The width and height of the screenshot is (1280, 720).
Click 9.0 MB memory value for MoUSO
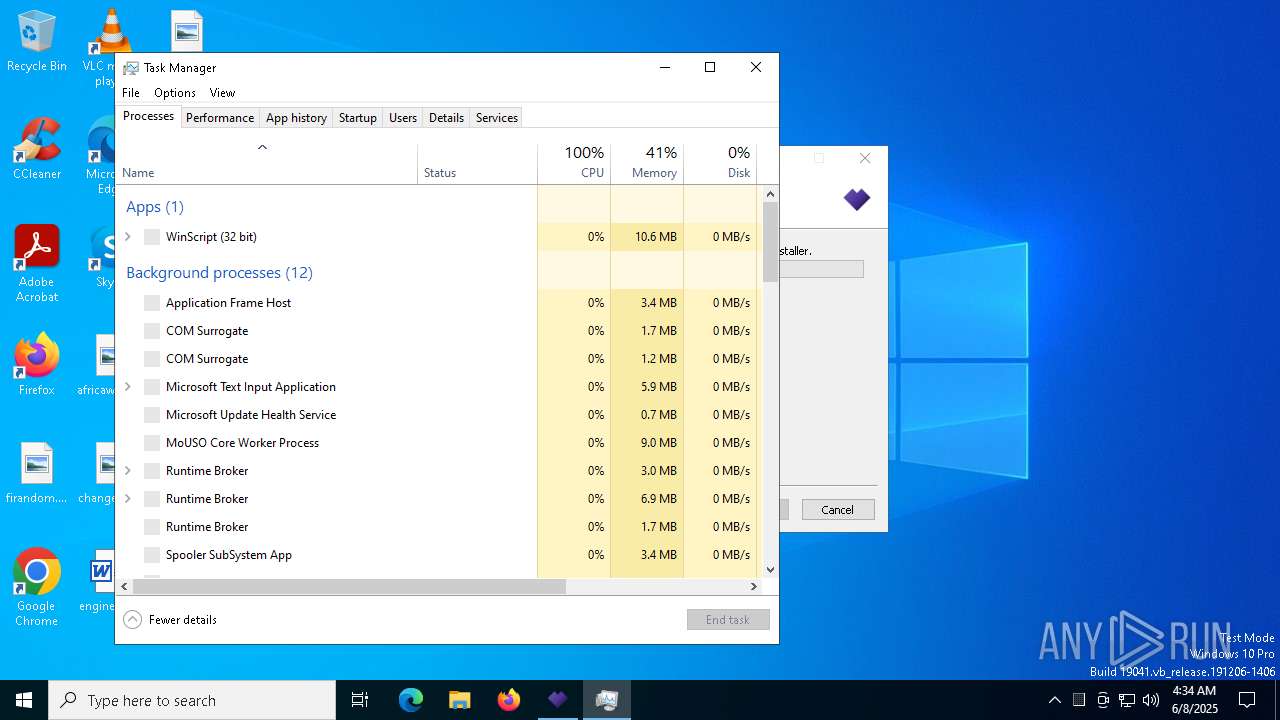coord(659,443)
